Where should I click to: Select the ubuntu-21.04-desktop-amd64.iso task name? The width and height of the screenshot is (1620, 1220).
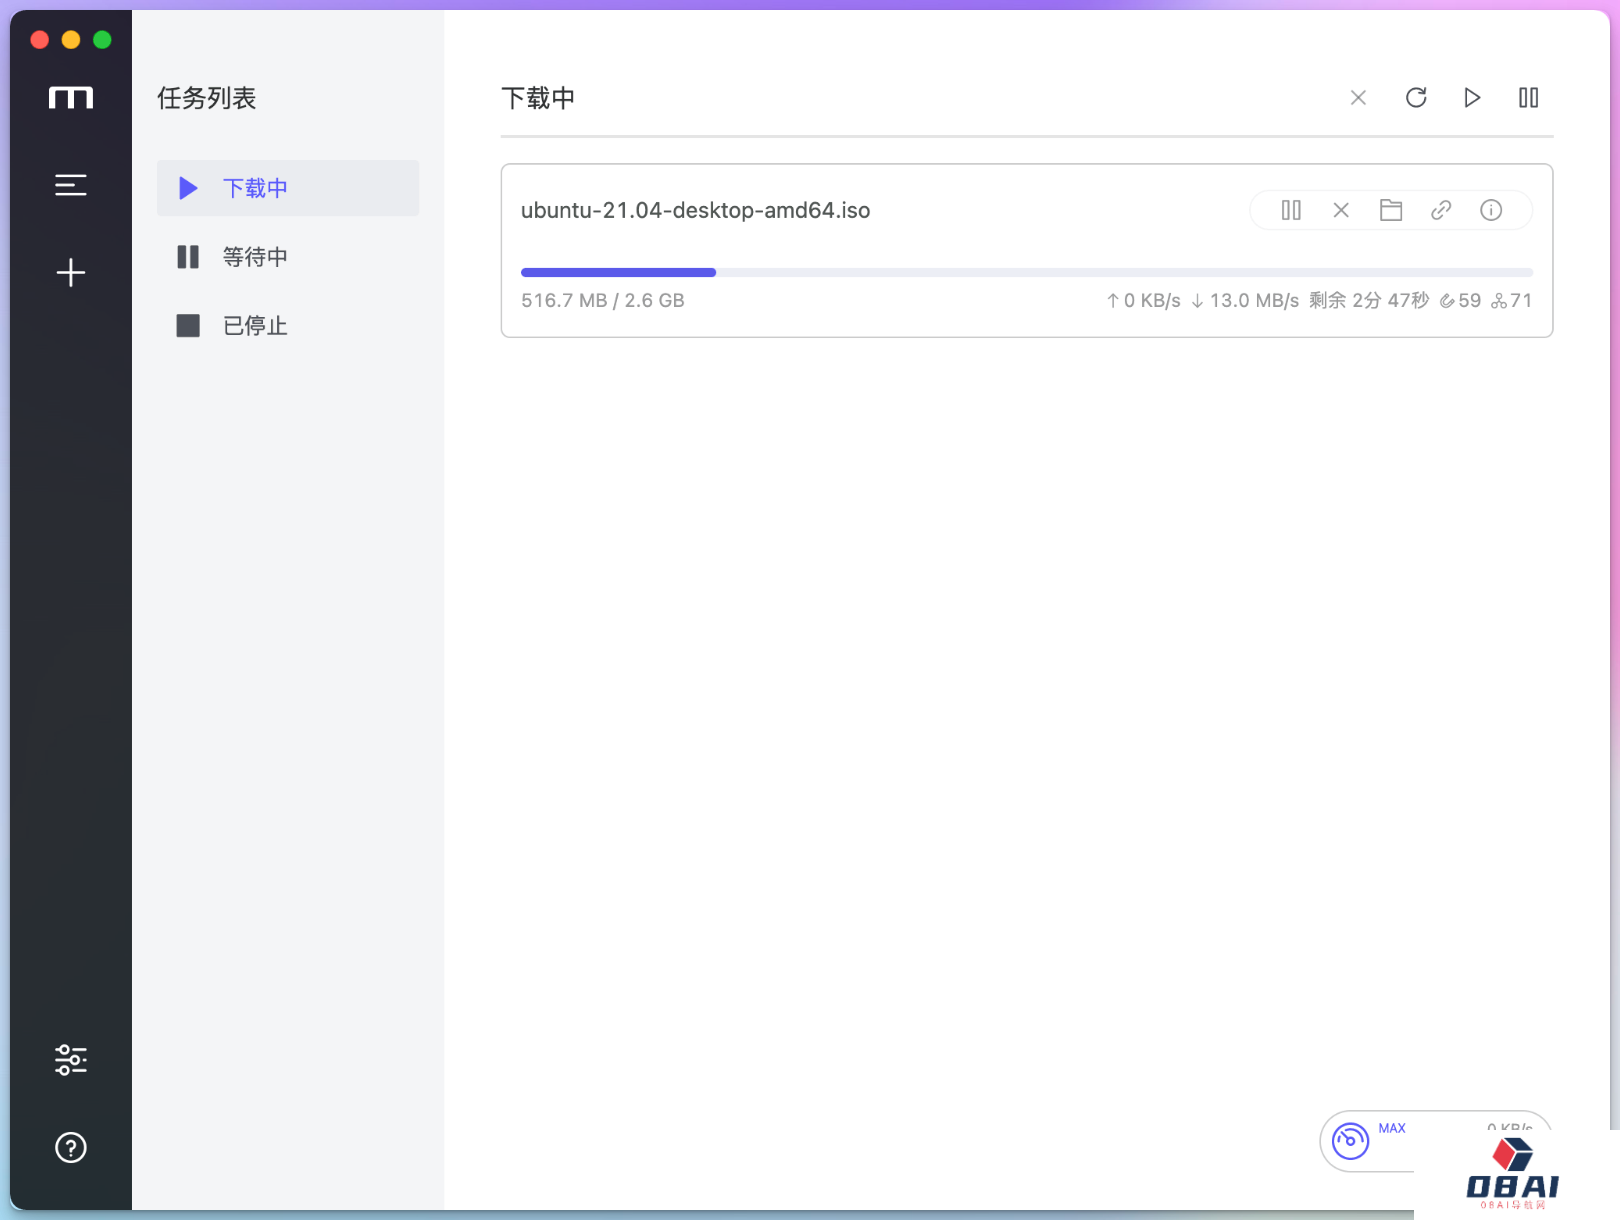click(695, 210)
